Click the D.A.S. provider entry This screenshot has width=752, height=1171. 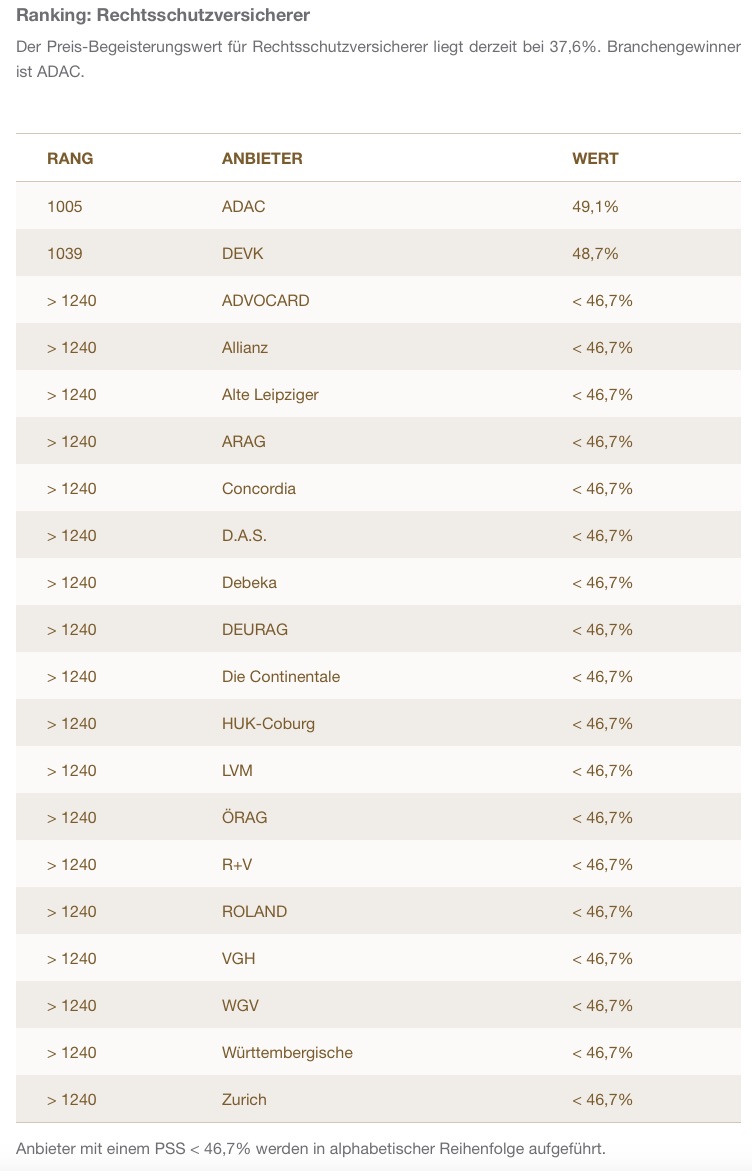[244, 535]
